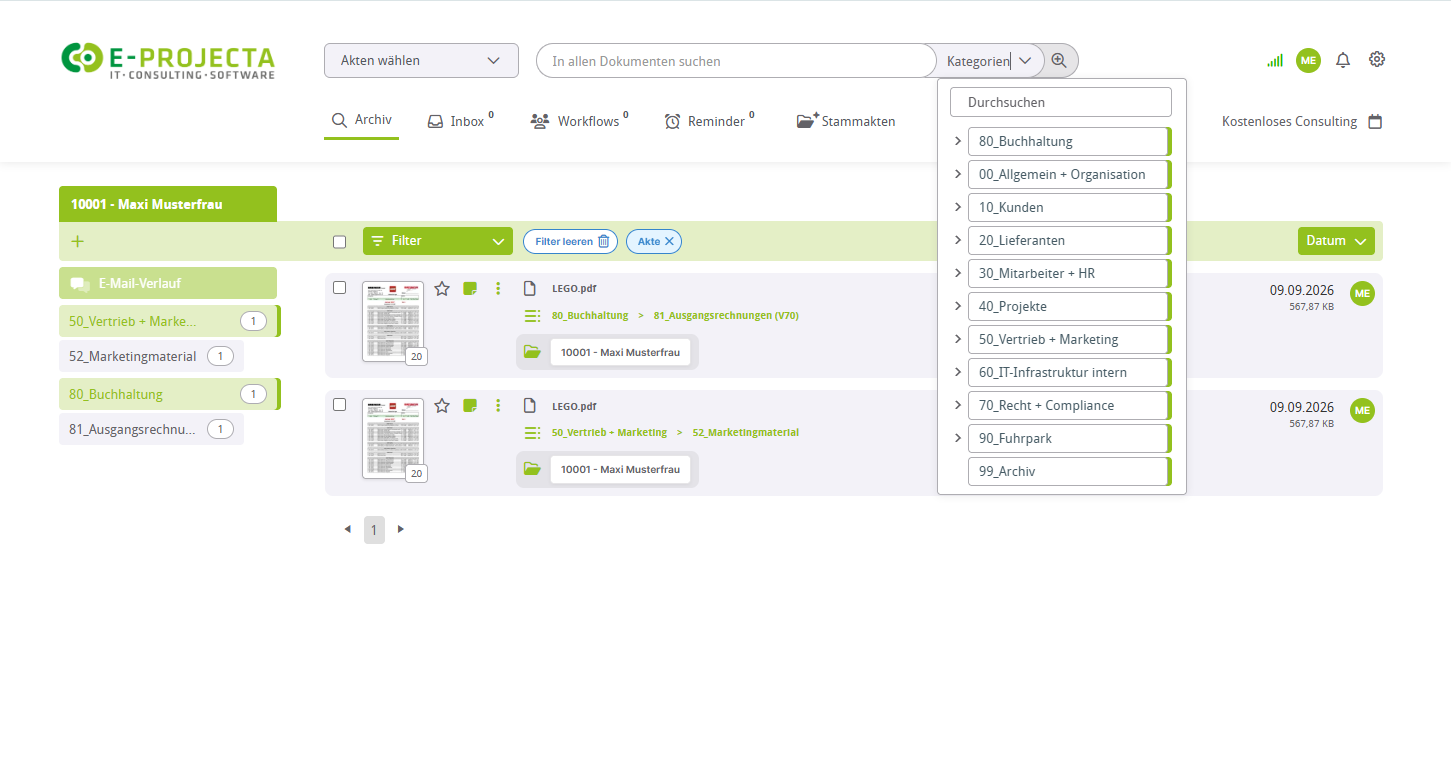This screenshot has width=1451, height=766.
Task: Open the green note icon of second document
Action: (470, 405)
